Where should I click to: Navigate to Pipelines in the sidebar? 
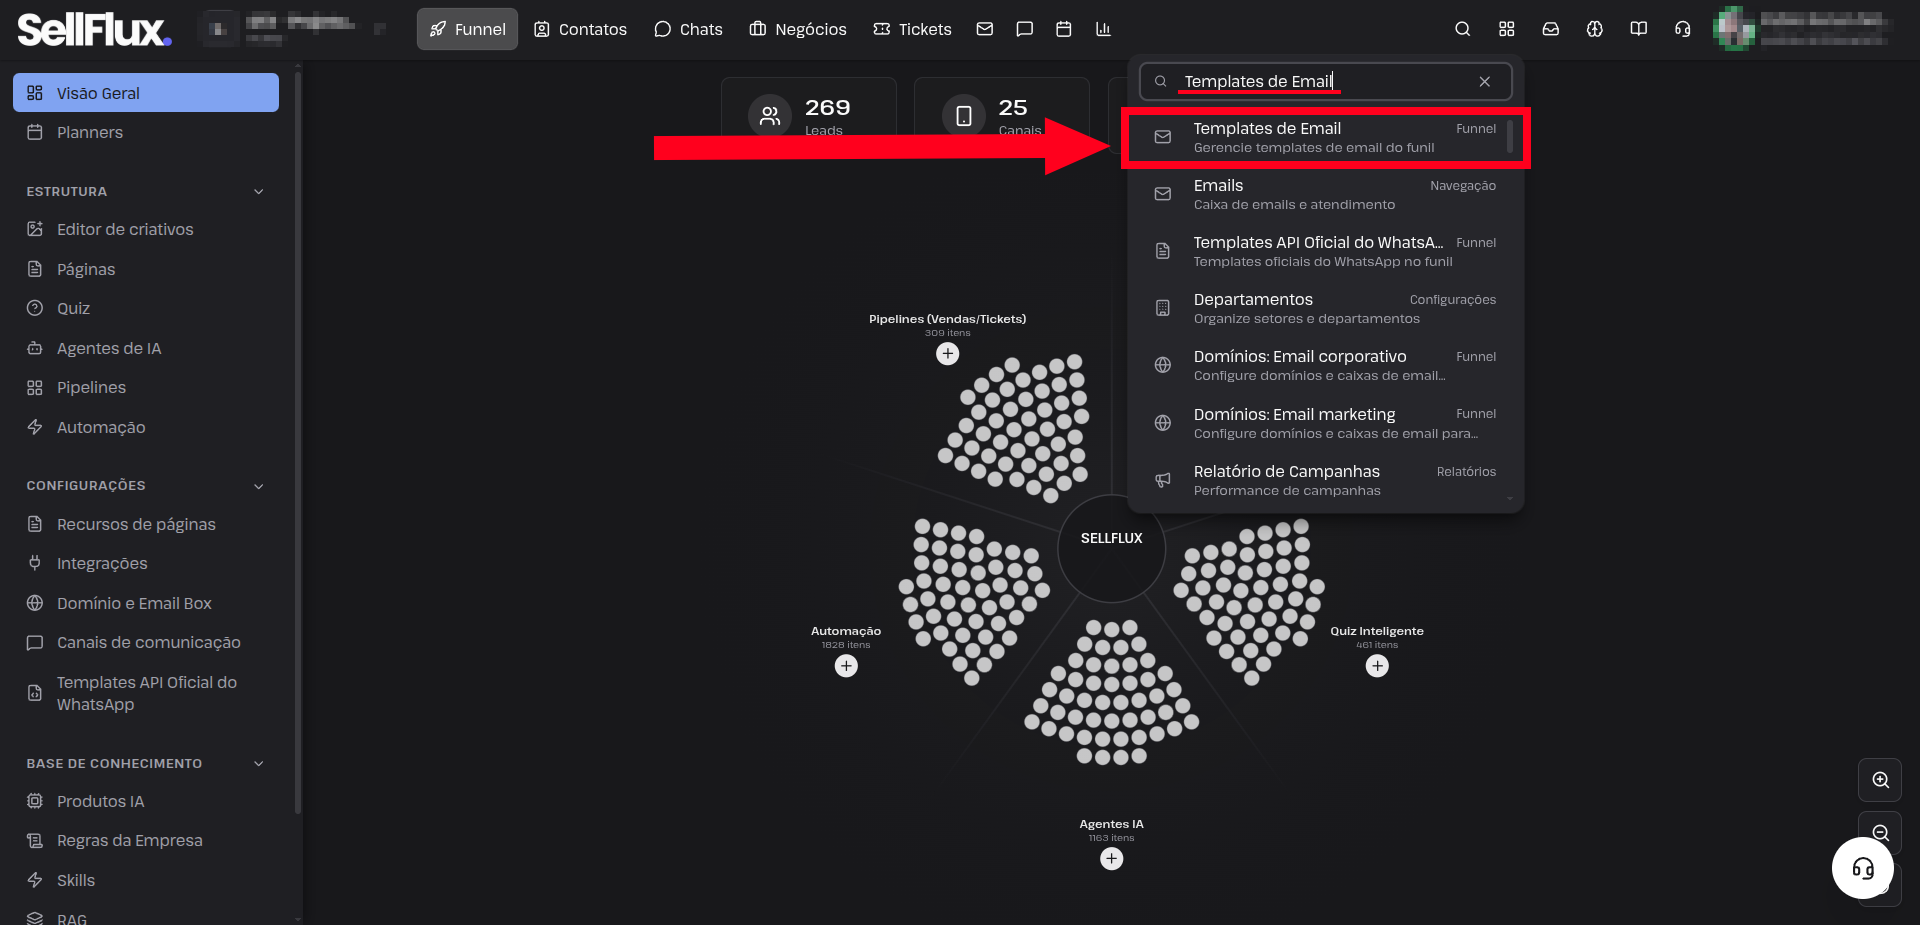(x=146, y=387)
